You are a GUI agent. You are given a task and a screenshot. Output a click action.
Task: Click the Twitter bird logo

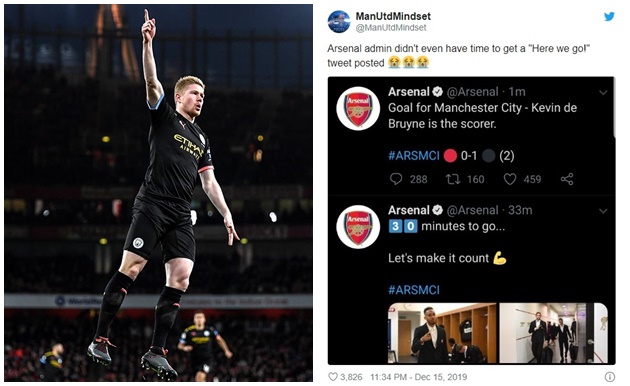point(610,16)
